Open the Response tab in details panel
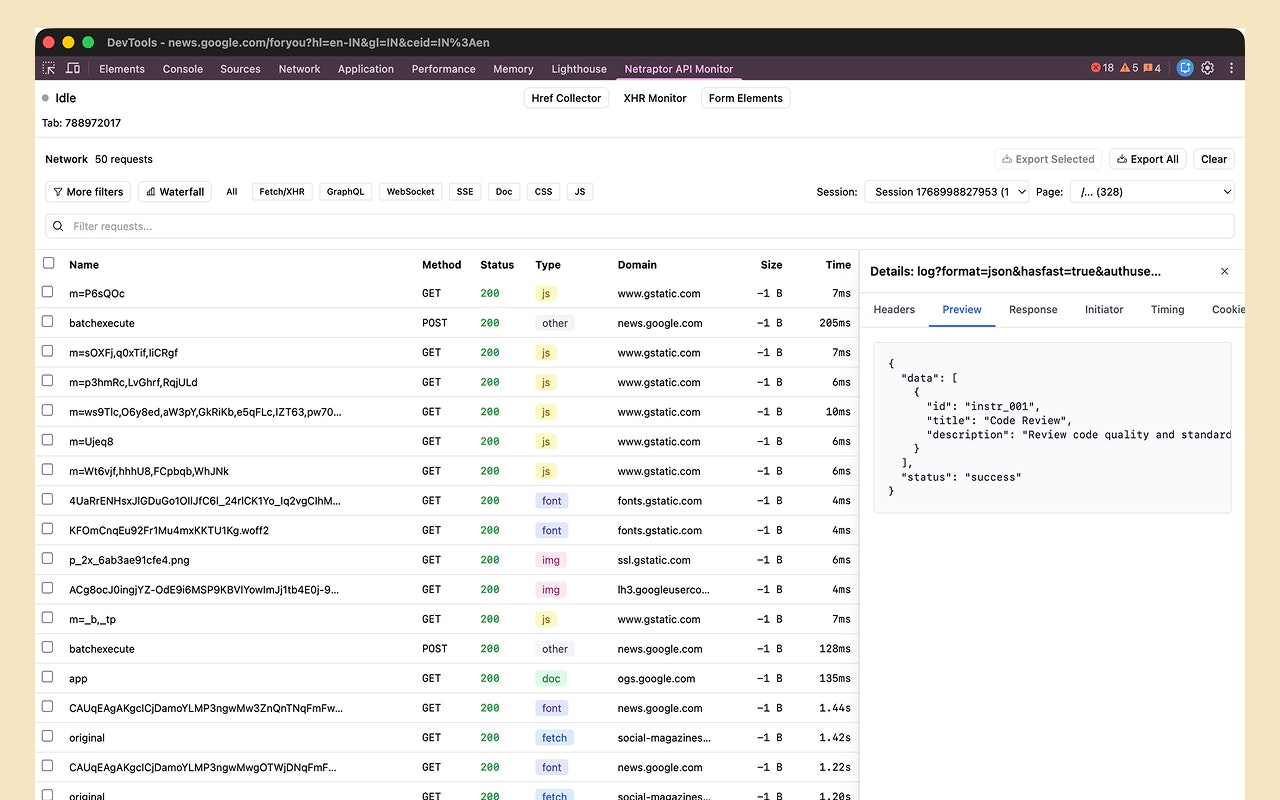This screenshot has height=800, width=1280. tap(1033, 310)
